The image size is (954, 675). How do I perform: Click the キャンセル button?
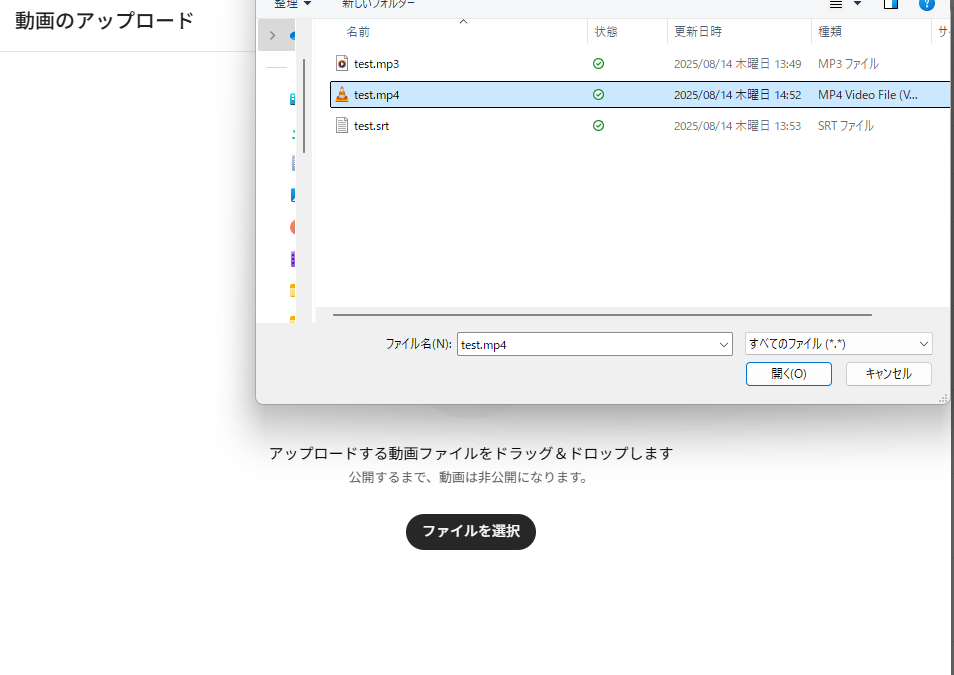[888, 374]
